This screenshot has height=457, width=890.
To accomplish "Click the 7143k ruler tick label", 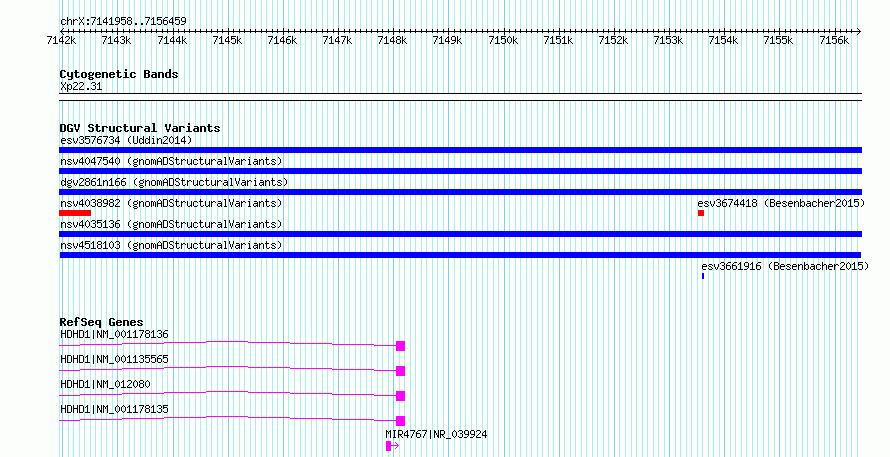I will 116,40.
